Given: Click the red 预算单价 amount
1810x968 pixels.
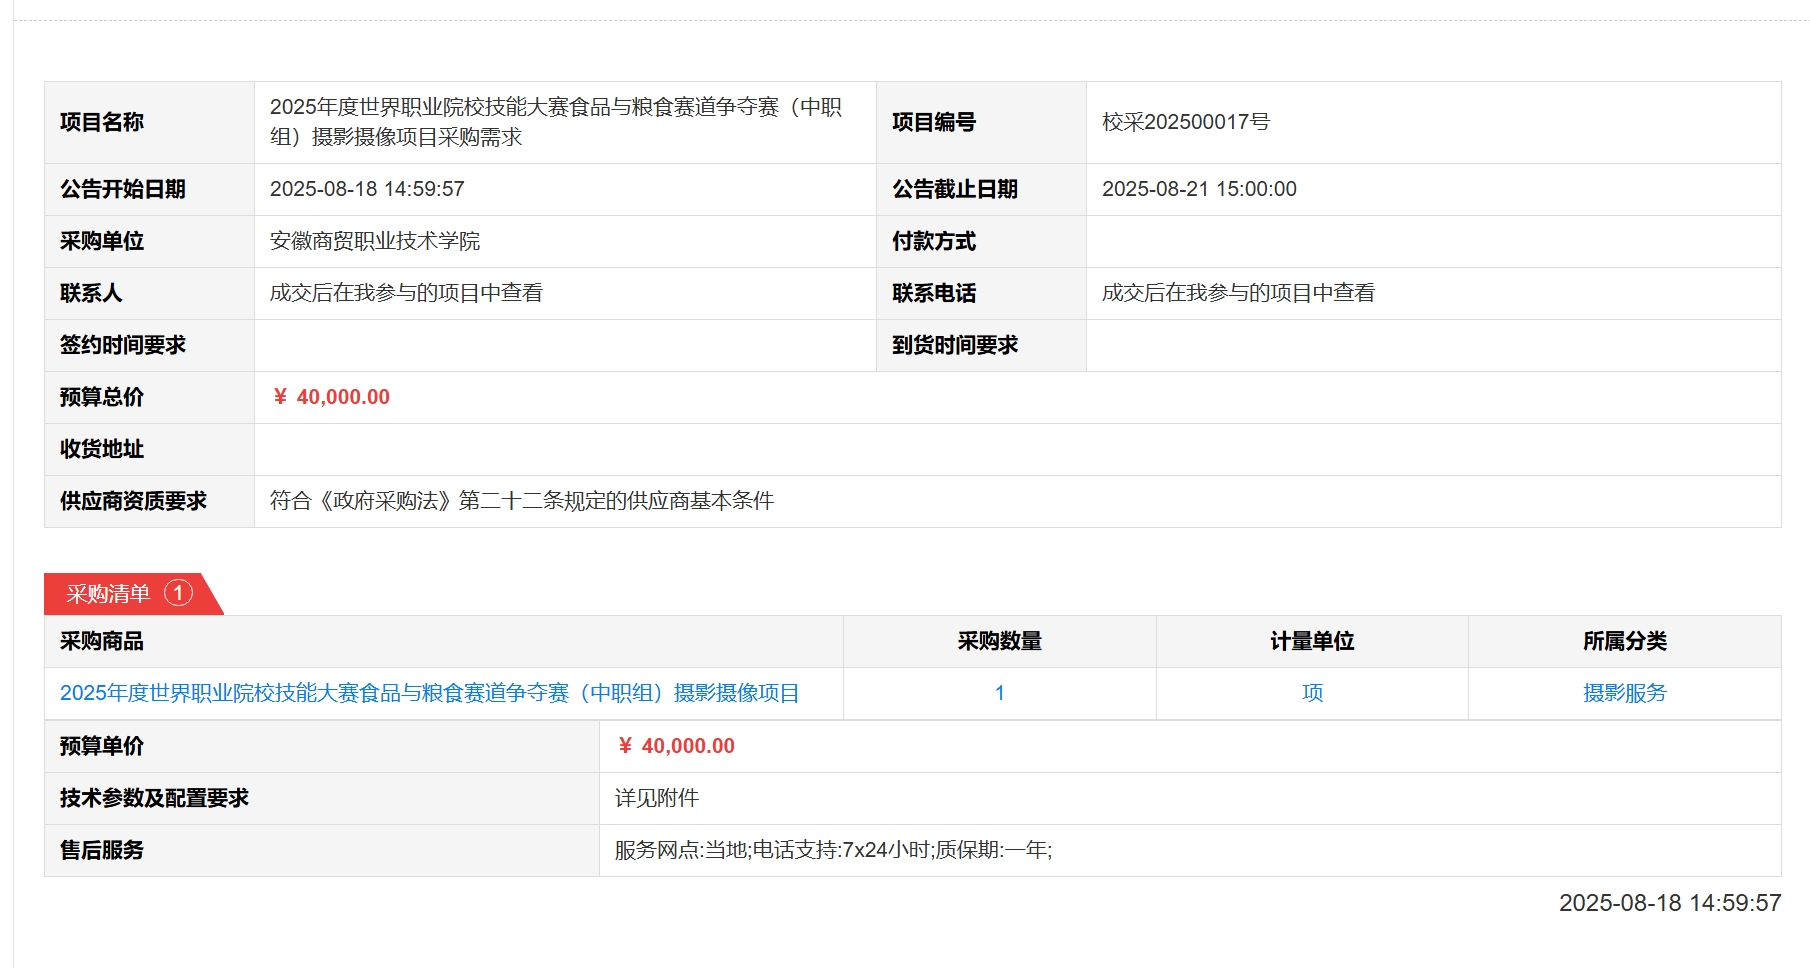Looking at the screenshot, I should (x=676, y=746).
